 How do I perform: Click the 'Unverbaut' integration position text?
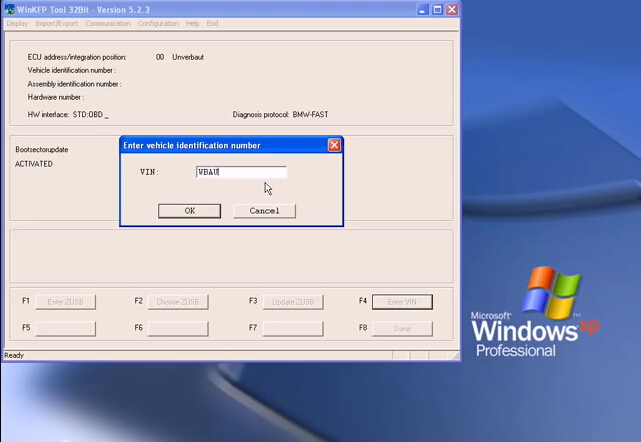click(x=188, y=57)
